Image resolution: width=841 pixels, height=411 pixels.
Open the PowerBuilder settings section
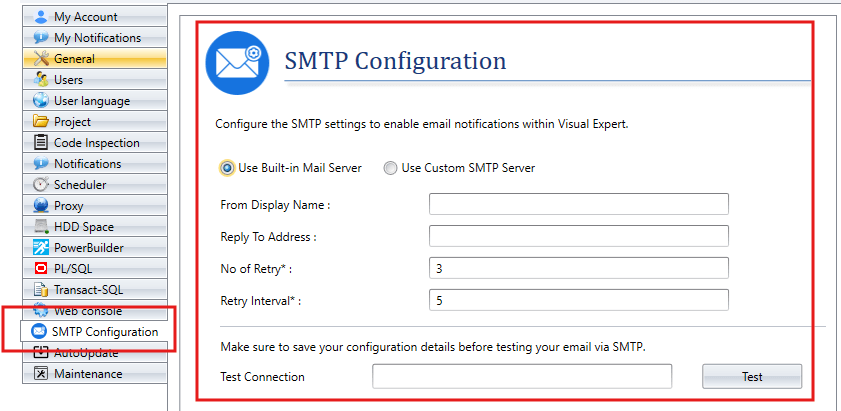click(95, 247)
